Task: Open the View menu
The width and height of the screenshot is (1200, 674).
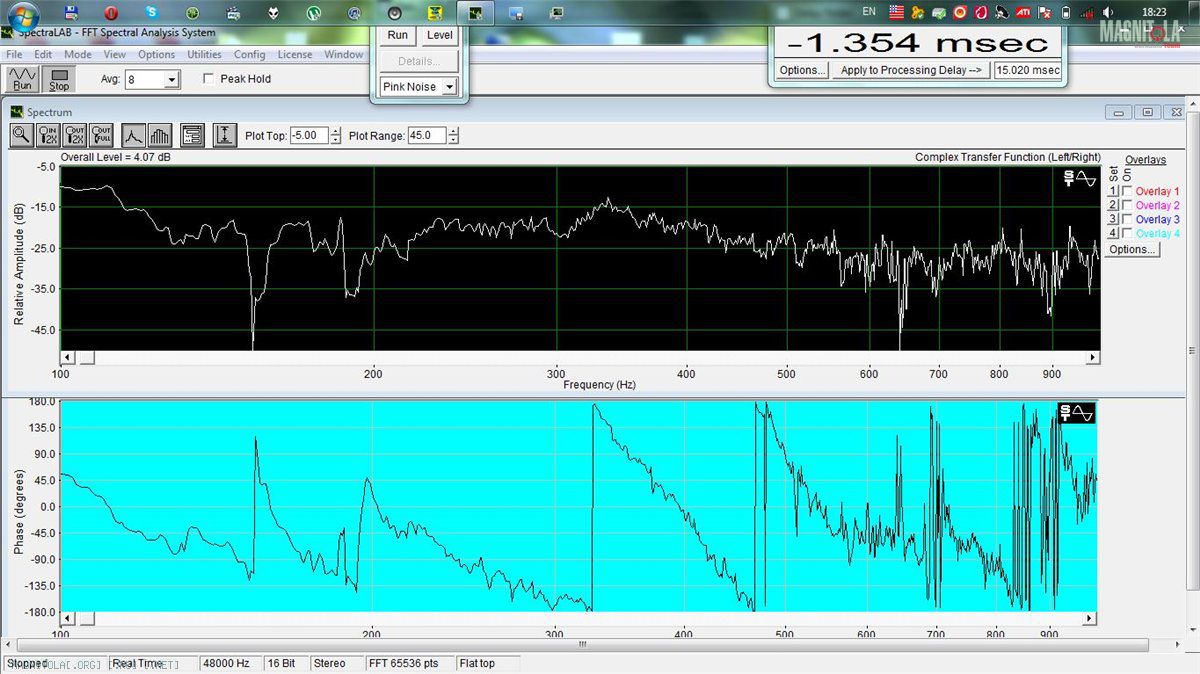Action: [115, 55]
